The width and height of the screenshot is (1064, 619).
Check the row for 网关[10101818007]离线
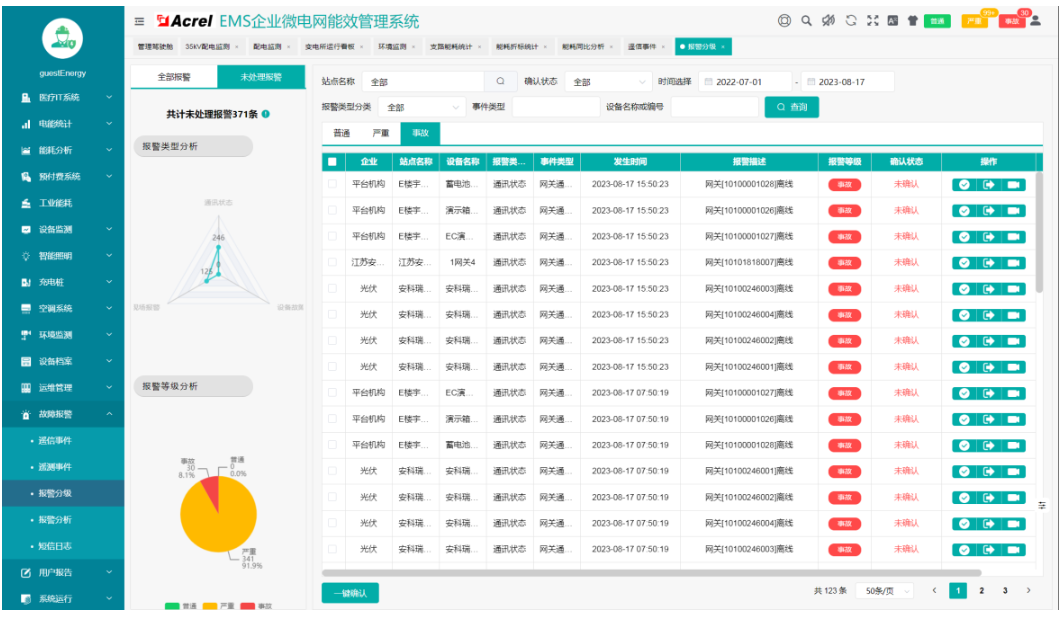[x=332, y=262]
